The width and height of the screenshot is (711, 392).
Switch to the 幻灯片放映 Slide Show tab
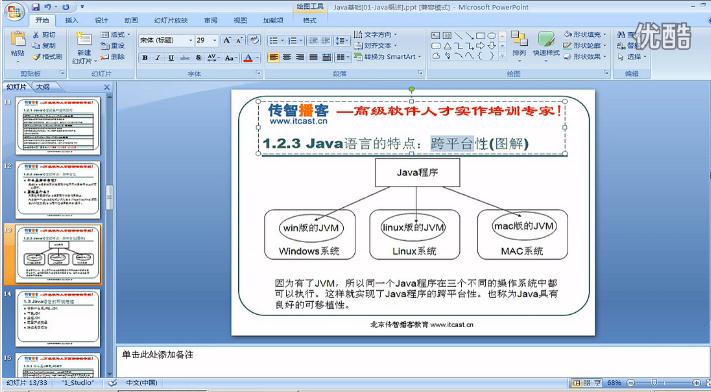tap(170, 20)
